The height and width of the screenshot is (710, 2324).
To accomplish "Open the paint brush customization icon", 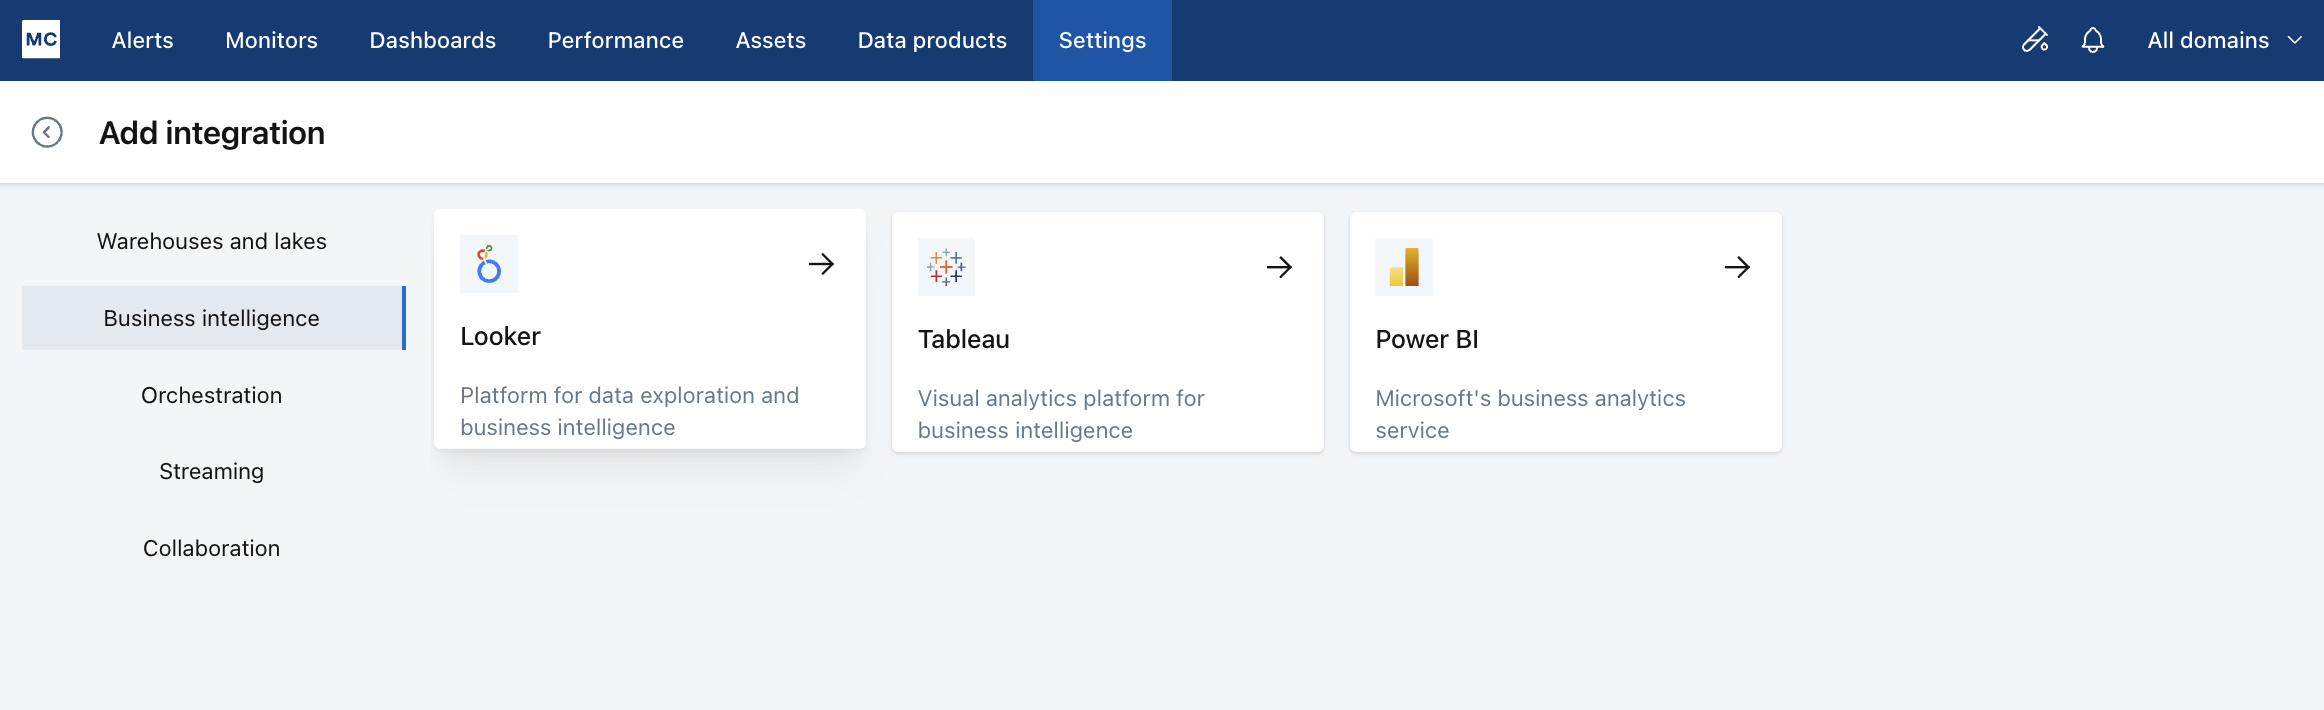I will tap(2035, 40).
